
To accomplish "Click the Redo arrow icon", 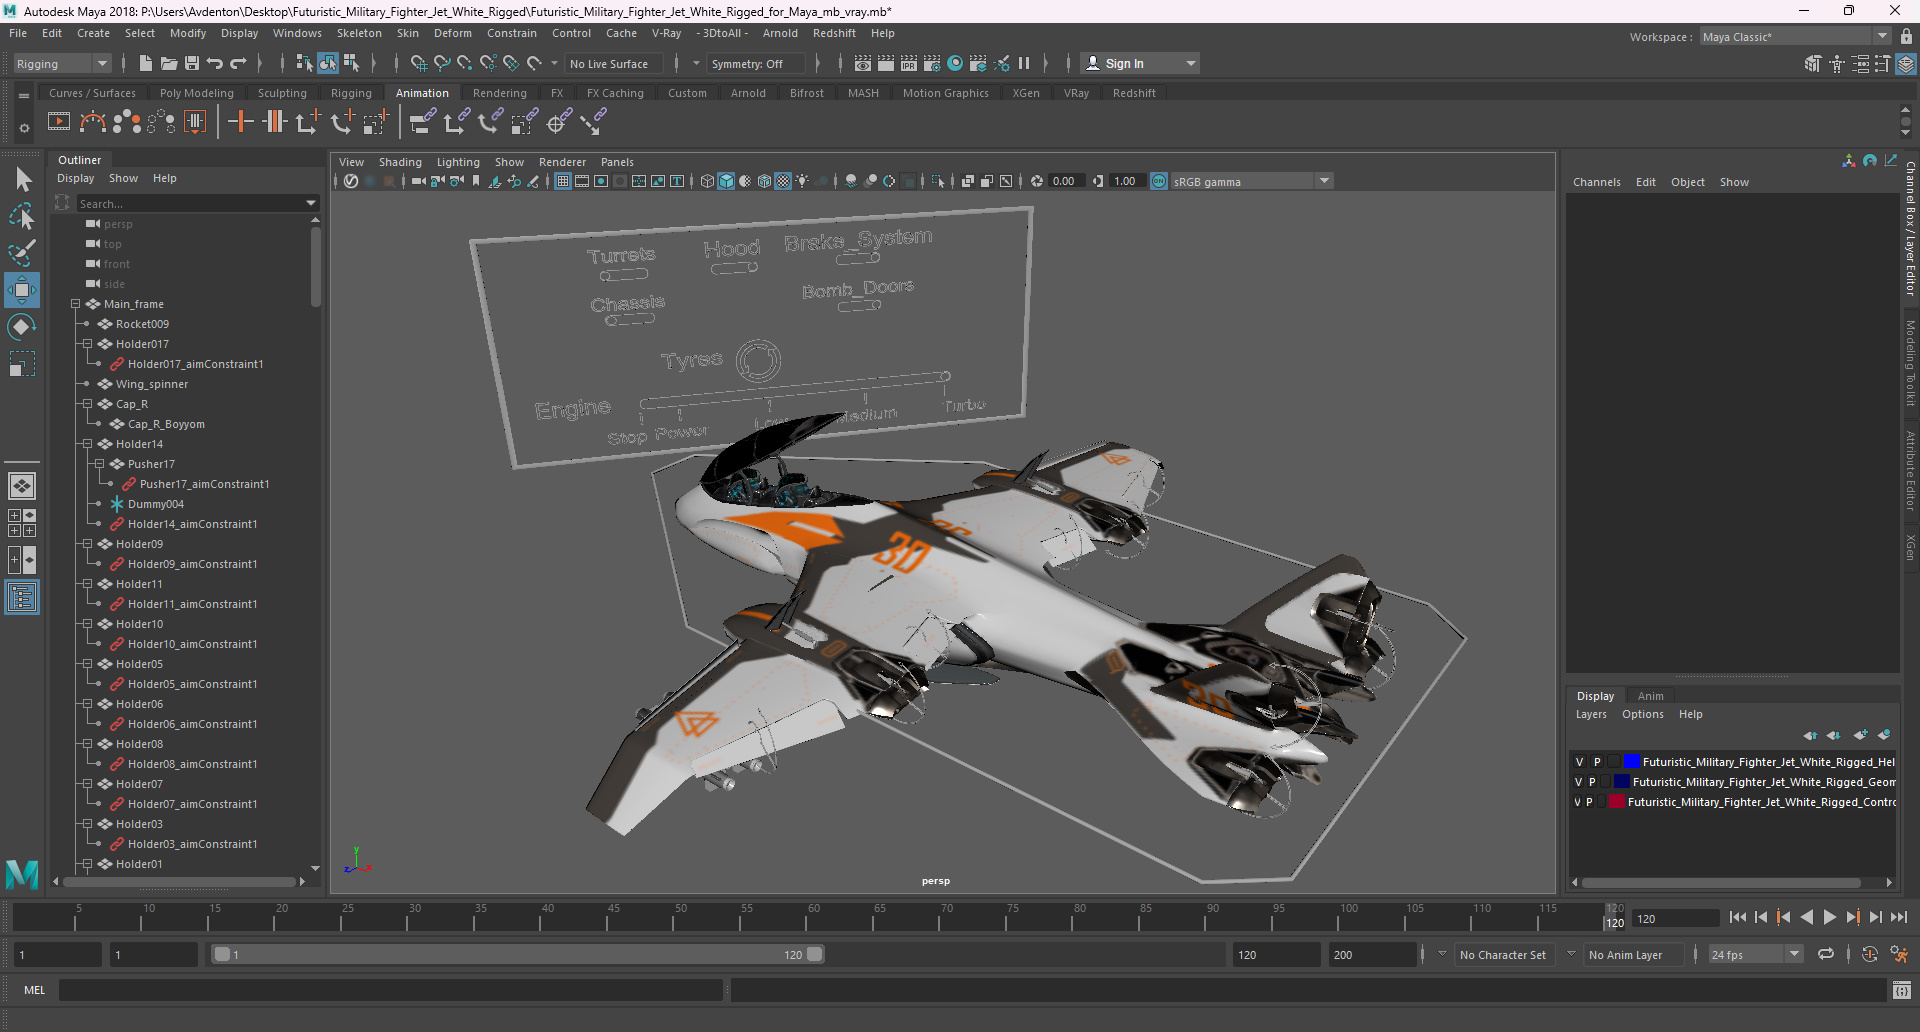I will [238, 63].
